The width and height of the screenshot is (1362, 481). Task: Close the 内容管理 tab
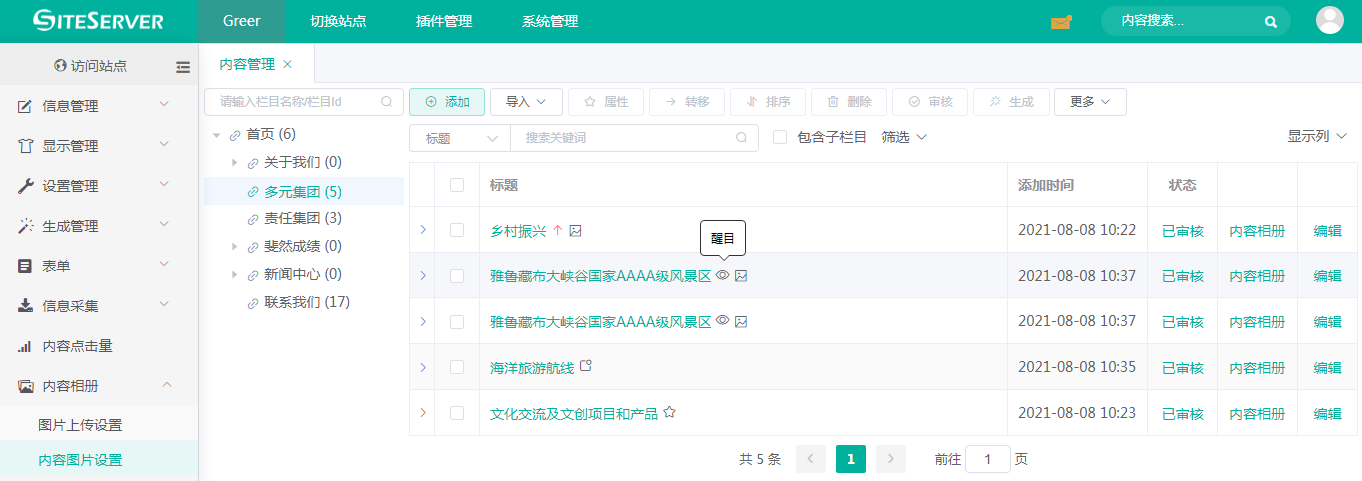click(288, 64)
